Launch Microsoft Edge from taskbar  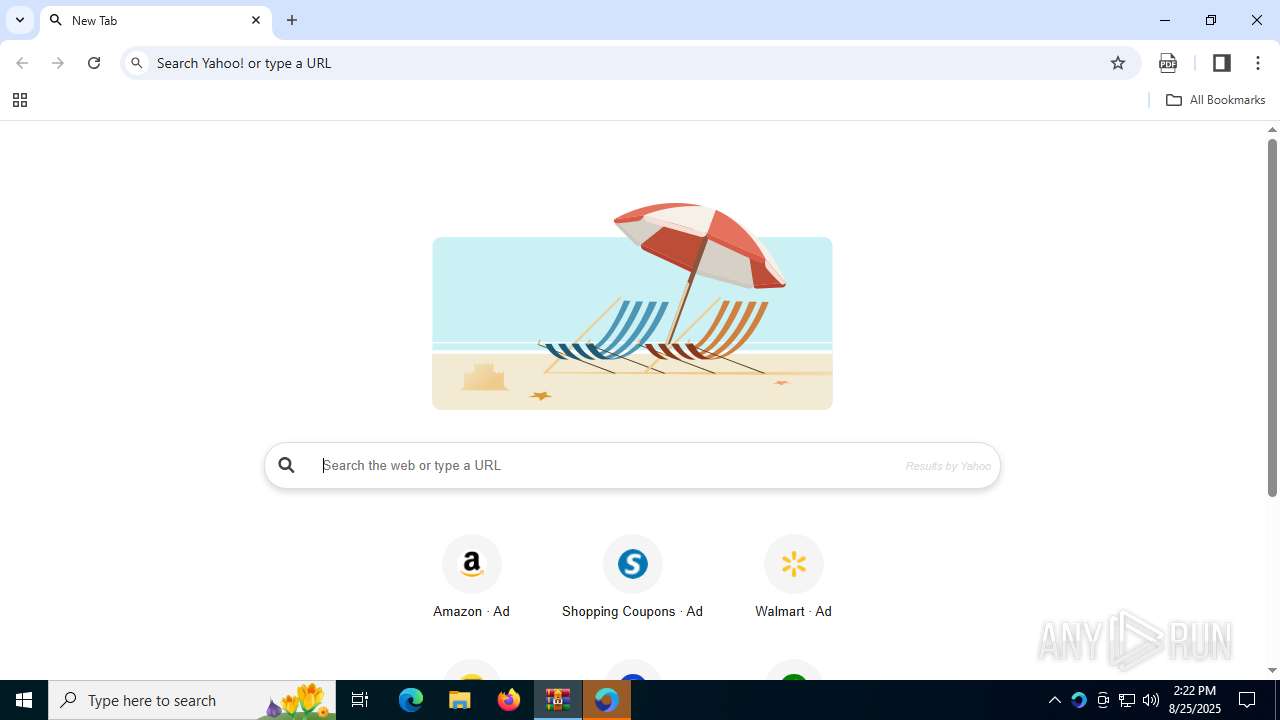[x=411, y=700]
